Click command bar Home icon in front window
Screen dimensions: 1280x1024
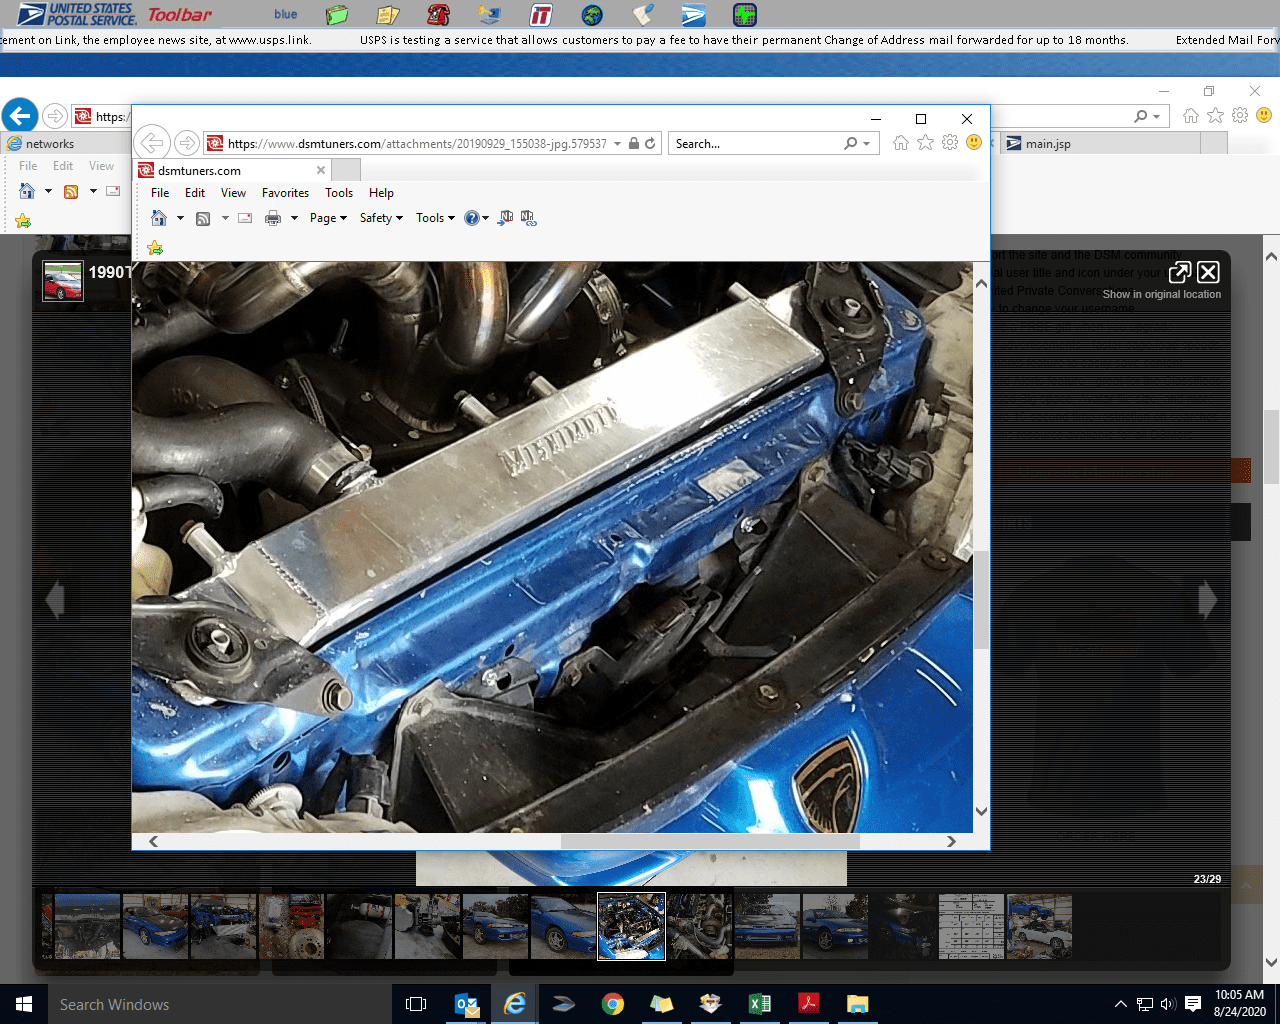click(158, 218)
